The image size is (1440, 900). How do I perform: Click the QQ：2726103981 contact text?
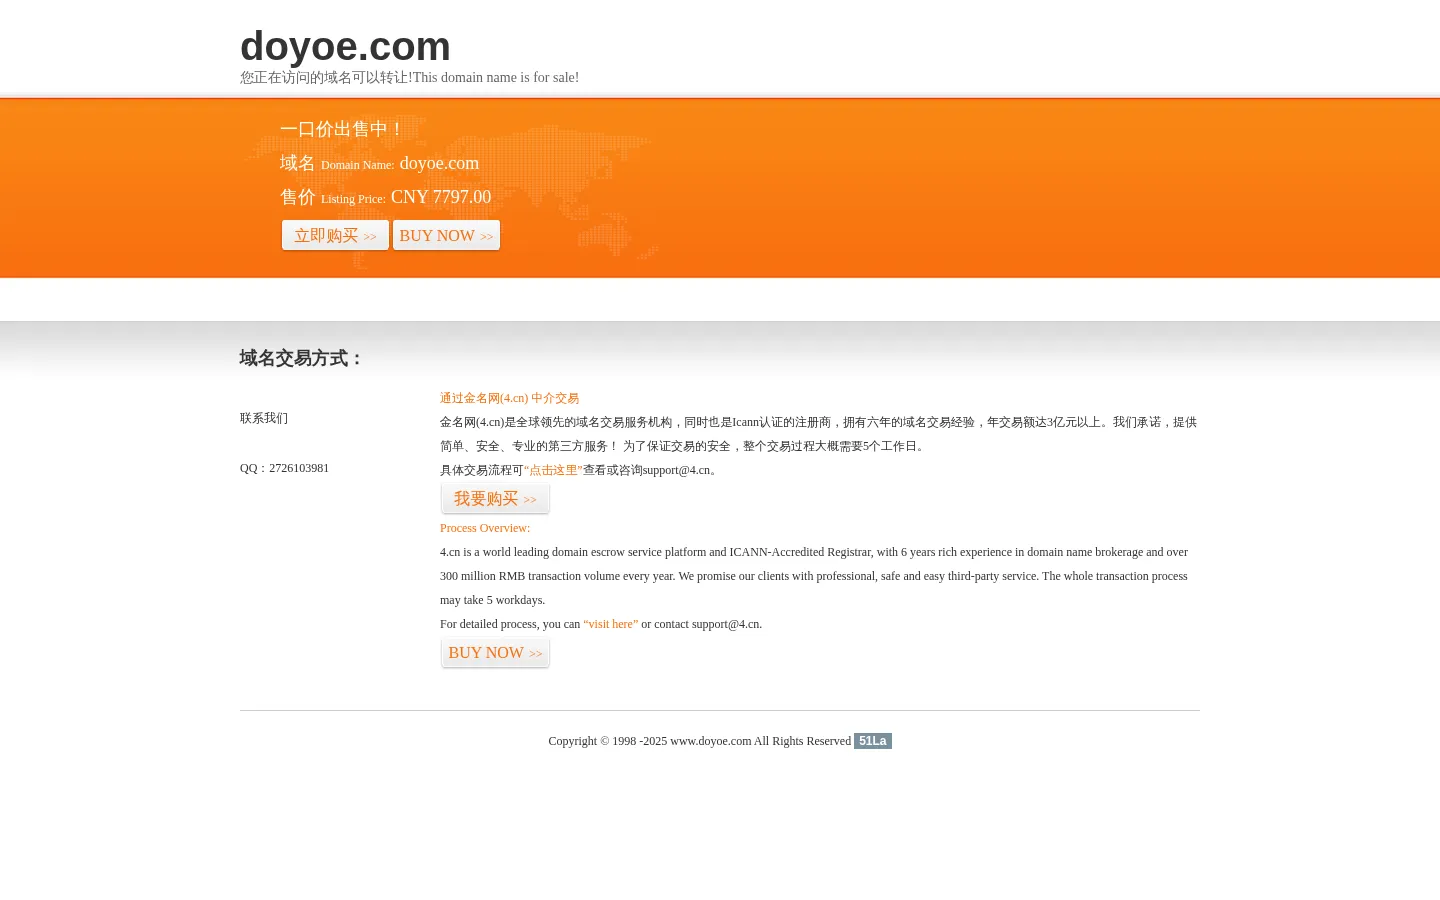pos(284,468)
